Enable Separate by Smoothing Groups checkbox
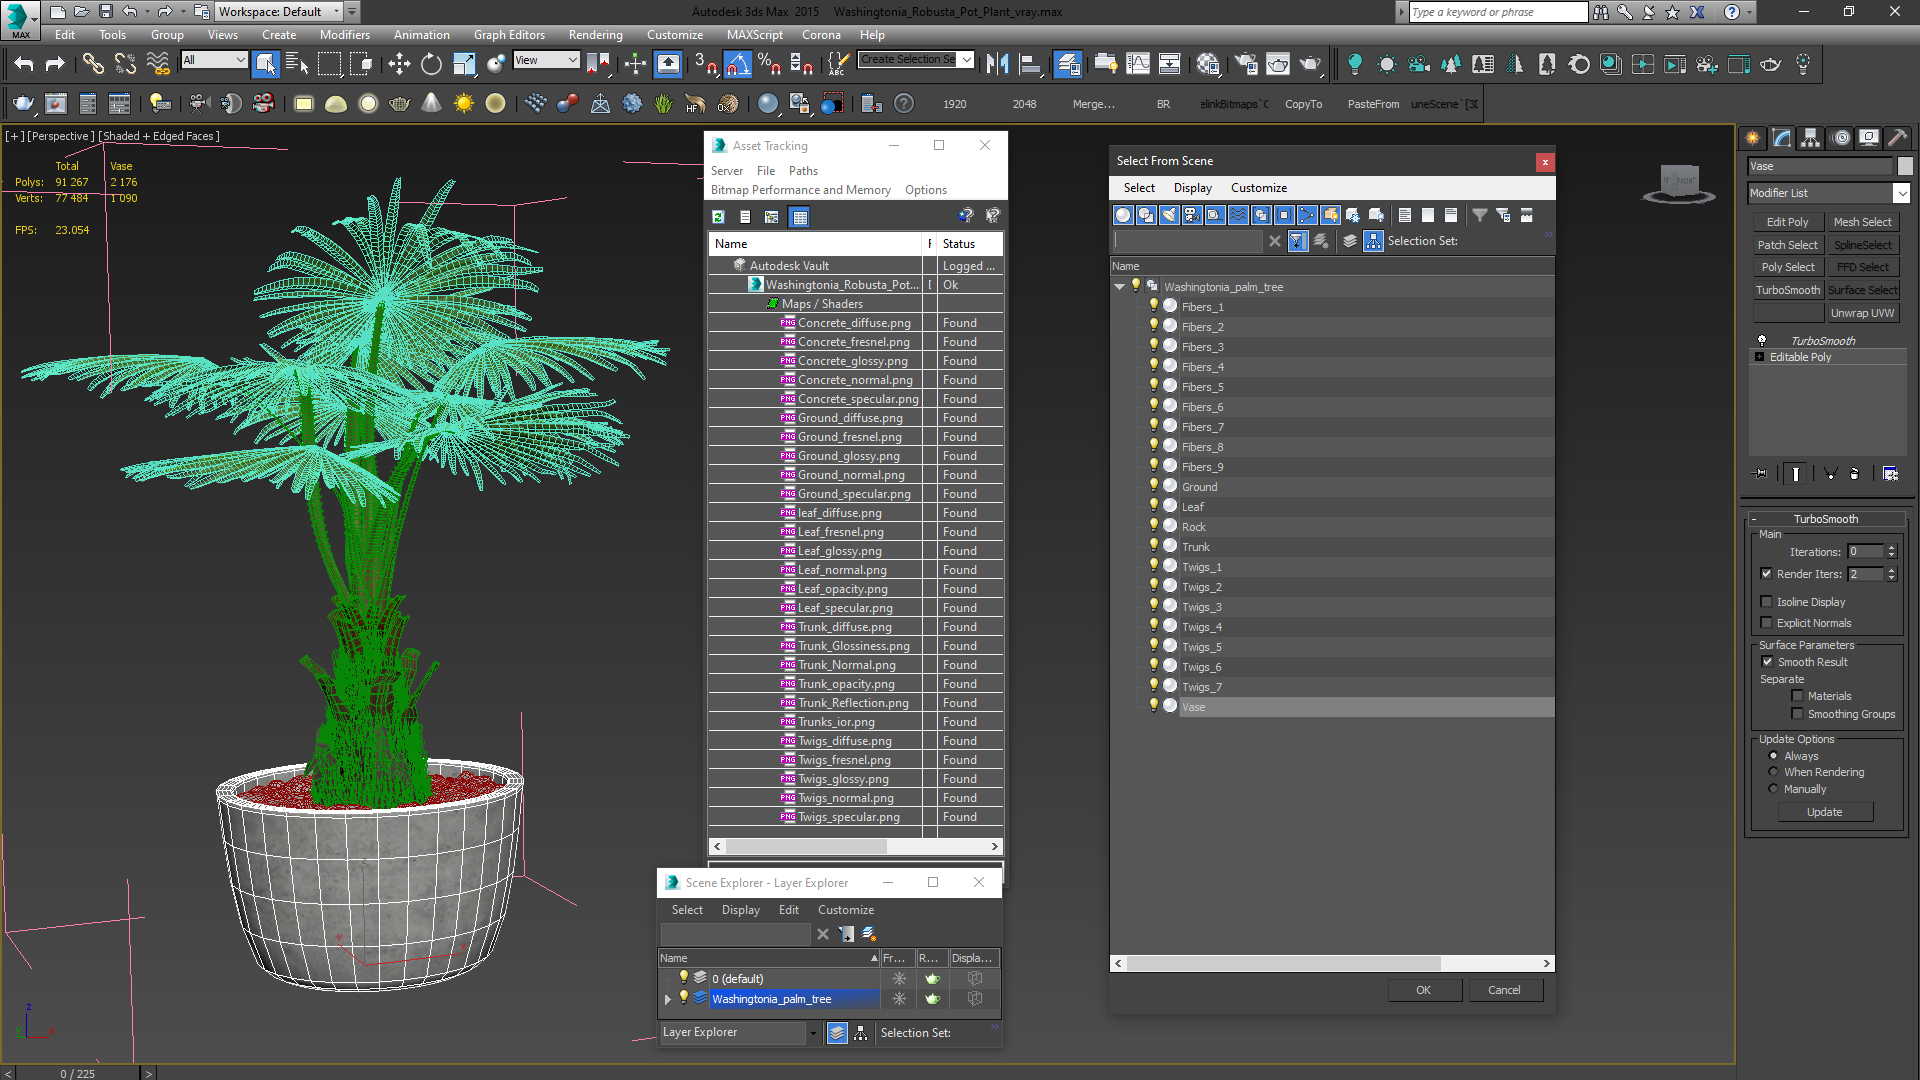This screenshot has width=1920, height=1080. click(x=1797, y=714)
